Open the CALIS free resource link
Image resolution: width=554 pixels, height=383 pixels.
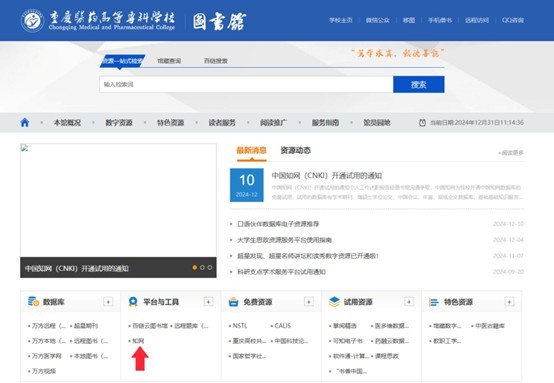(282, 326)
